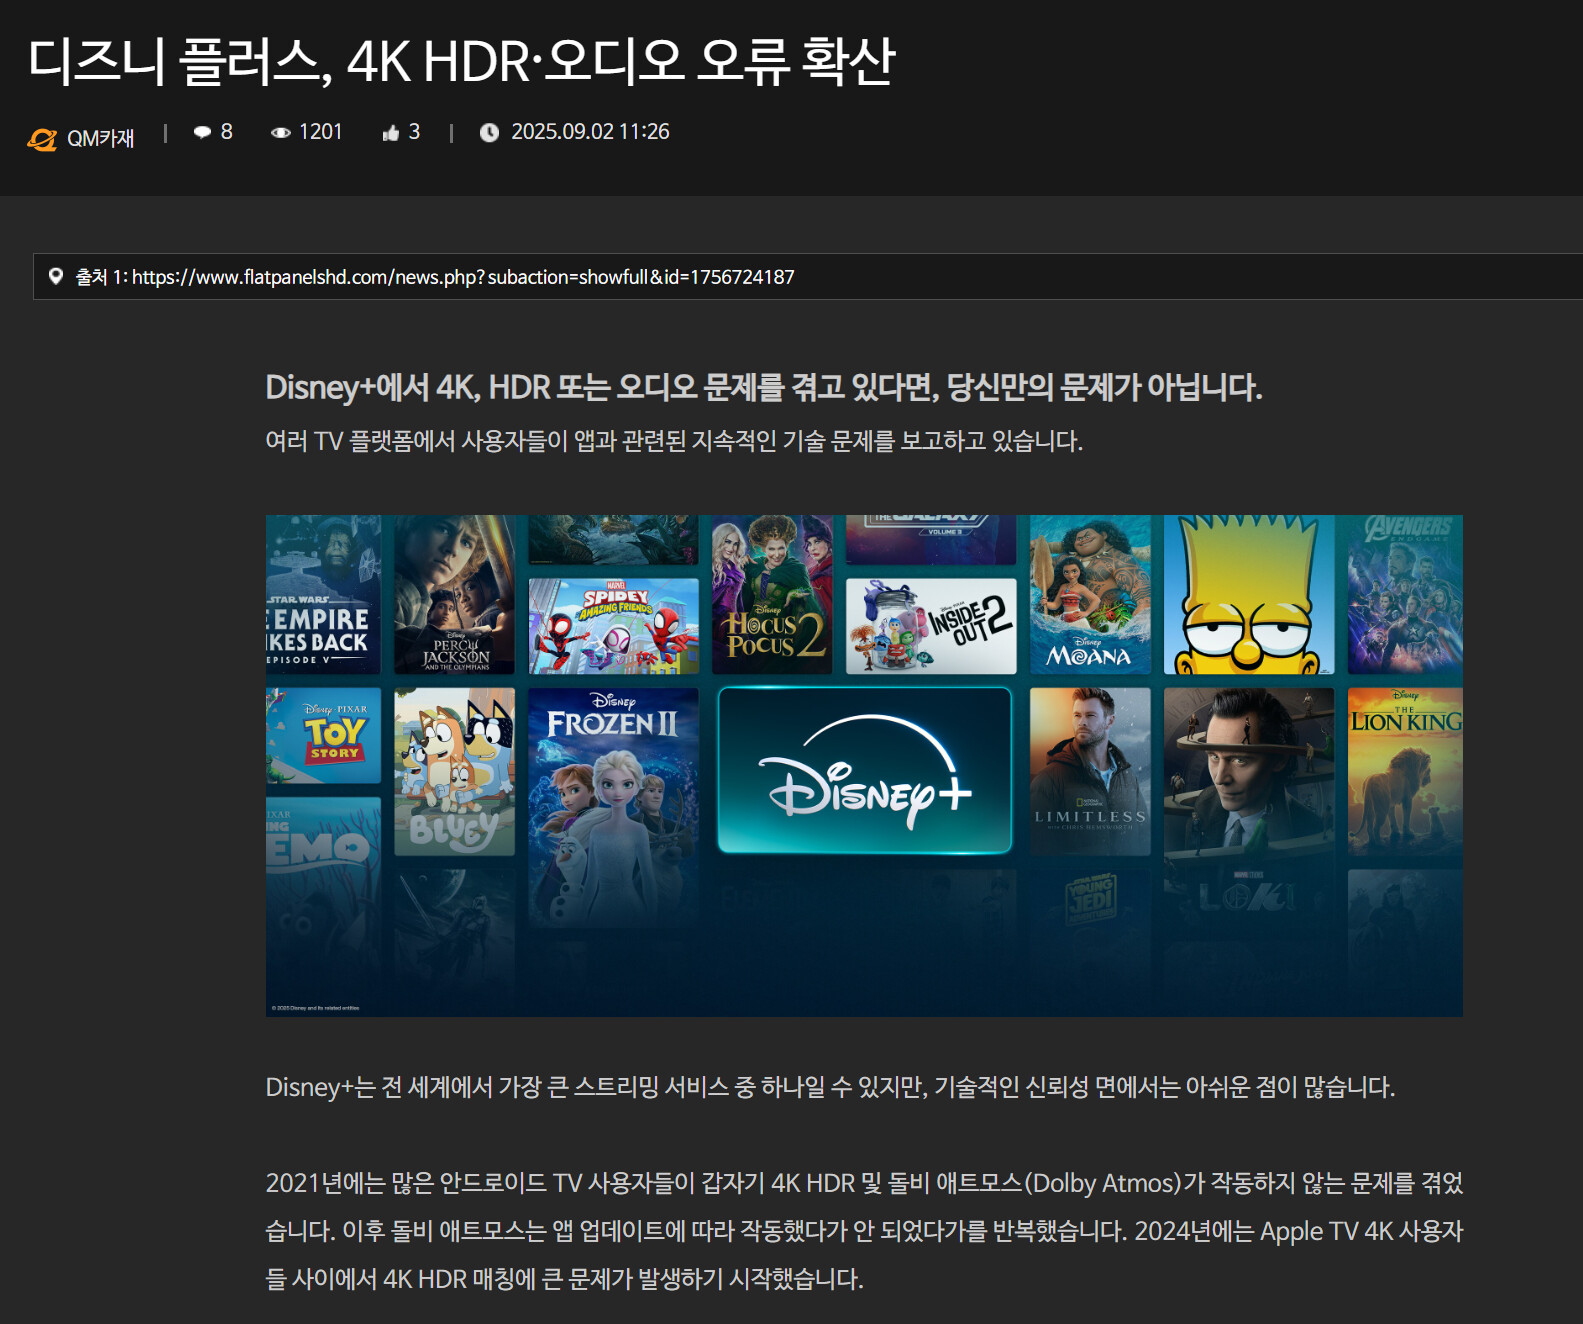Click the Moana poster
This screenshot has height=1324, width=1583.
pos(1090,595)
